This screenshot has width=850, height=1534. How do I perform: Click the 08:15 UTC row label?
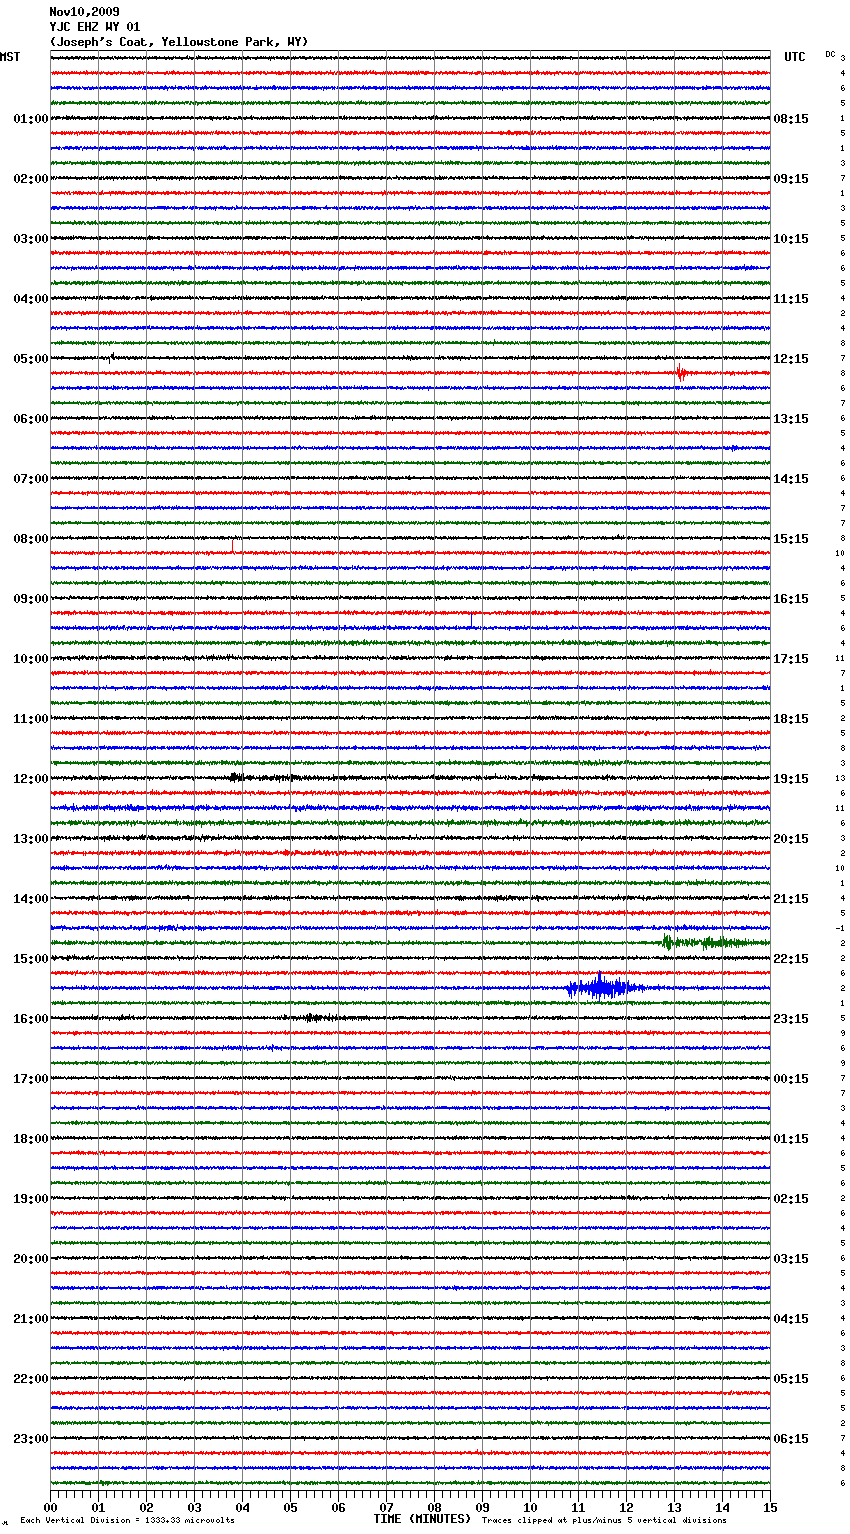click(791, 119)
